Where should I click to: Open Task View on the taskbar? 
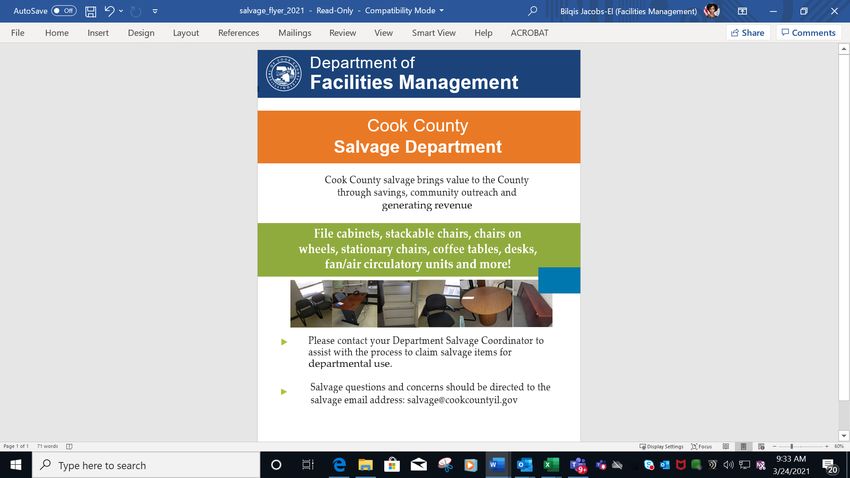[x=307, y=465]
